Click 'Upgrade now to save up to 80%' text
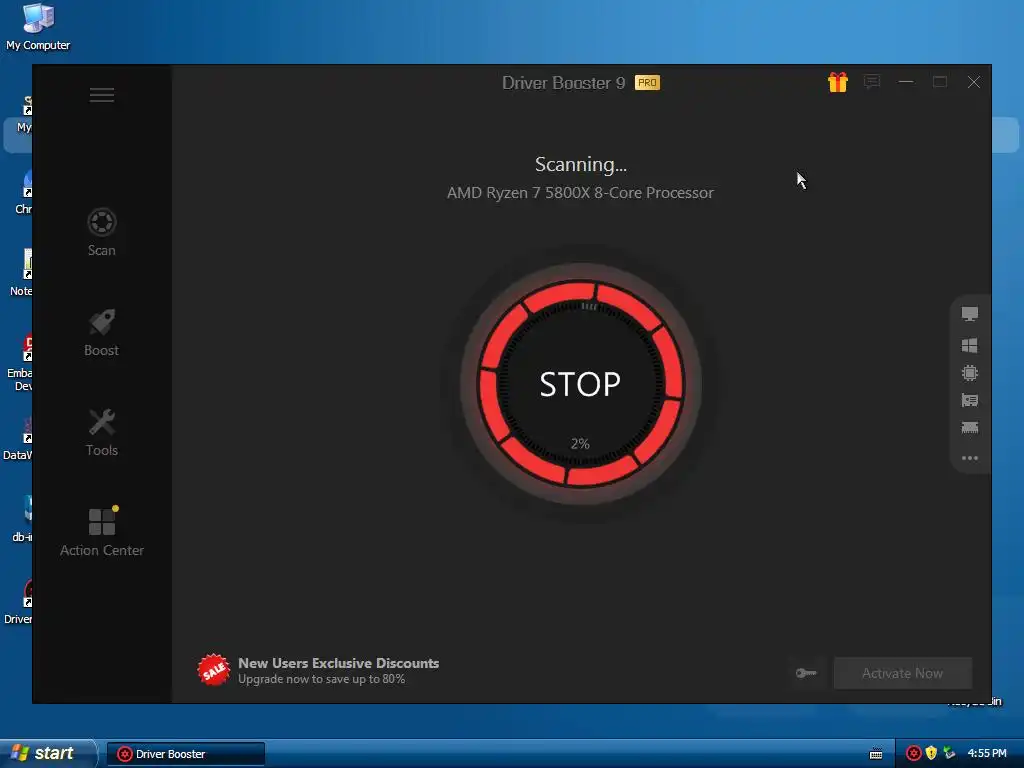 click(x=321, y=679)
